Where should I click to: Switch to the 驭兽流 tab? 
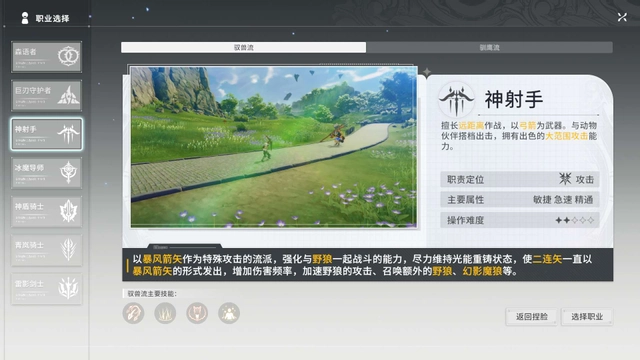[244, 47]
